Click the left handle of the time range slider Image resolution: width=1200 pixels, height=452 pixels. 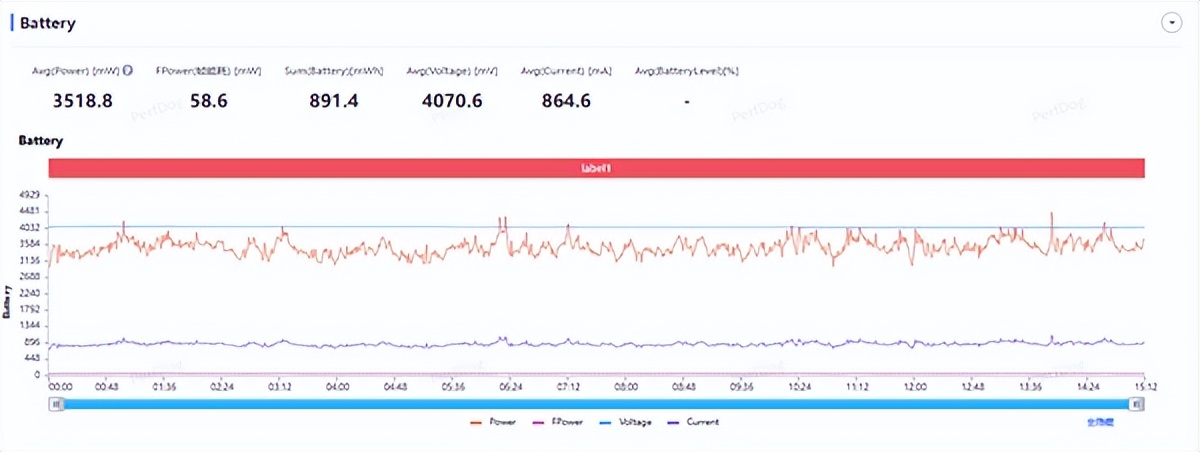point(57,403)
